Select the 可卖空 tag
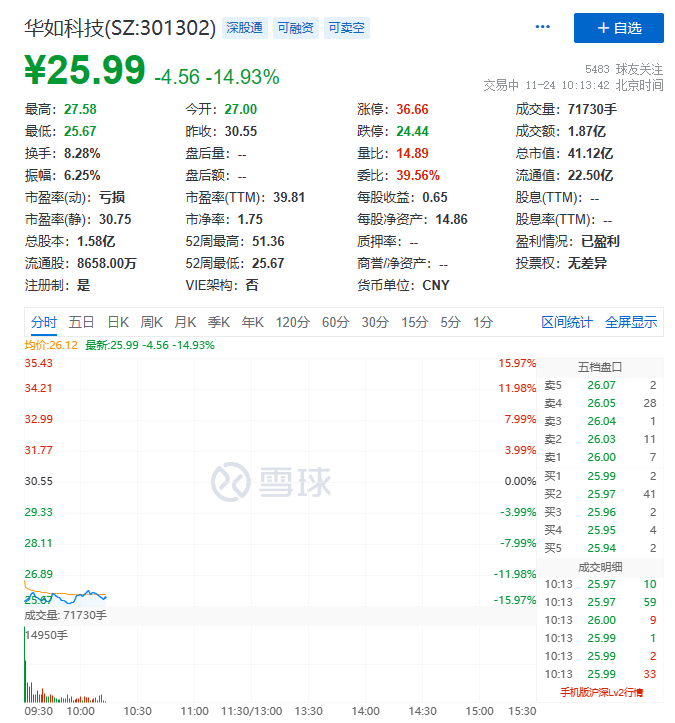This screenshot has height=723, width=675. [x=346, y=28]
